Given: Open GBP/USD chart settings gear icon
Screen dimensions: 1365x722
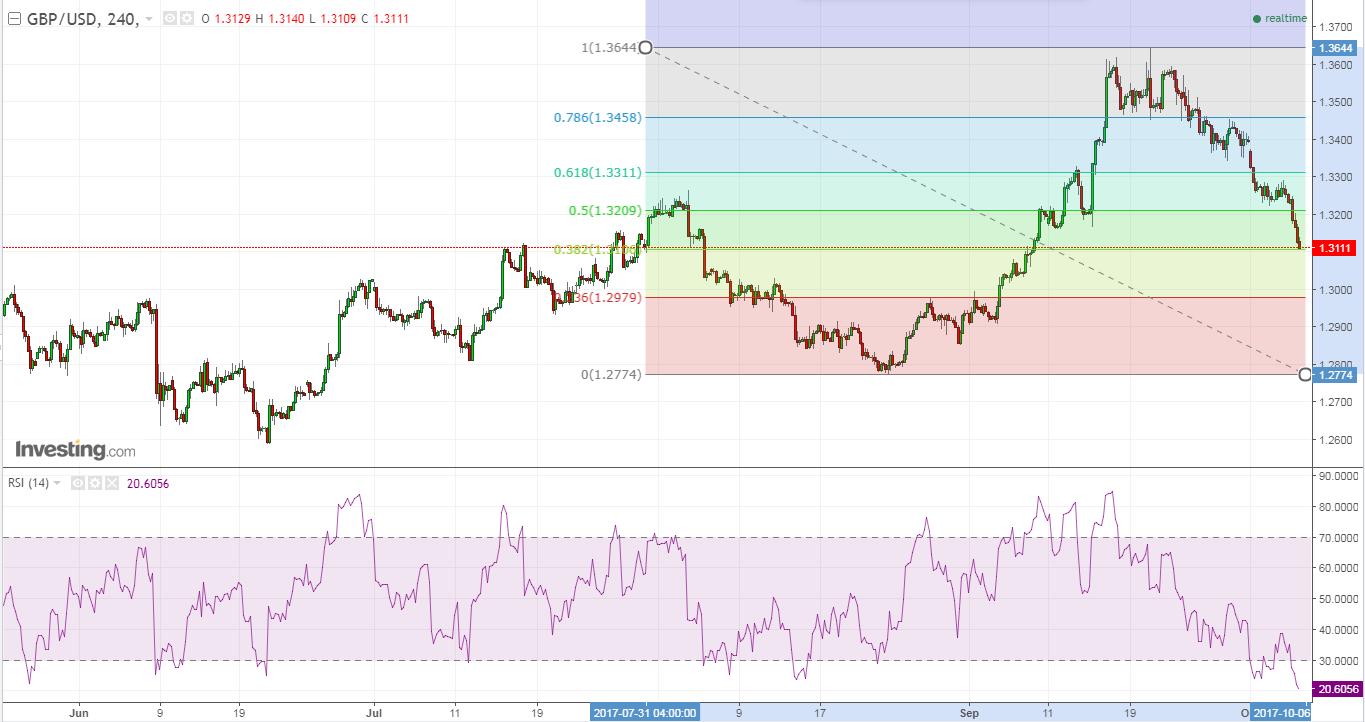Looking at the screenshot, I should (x=186, y=18).
